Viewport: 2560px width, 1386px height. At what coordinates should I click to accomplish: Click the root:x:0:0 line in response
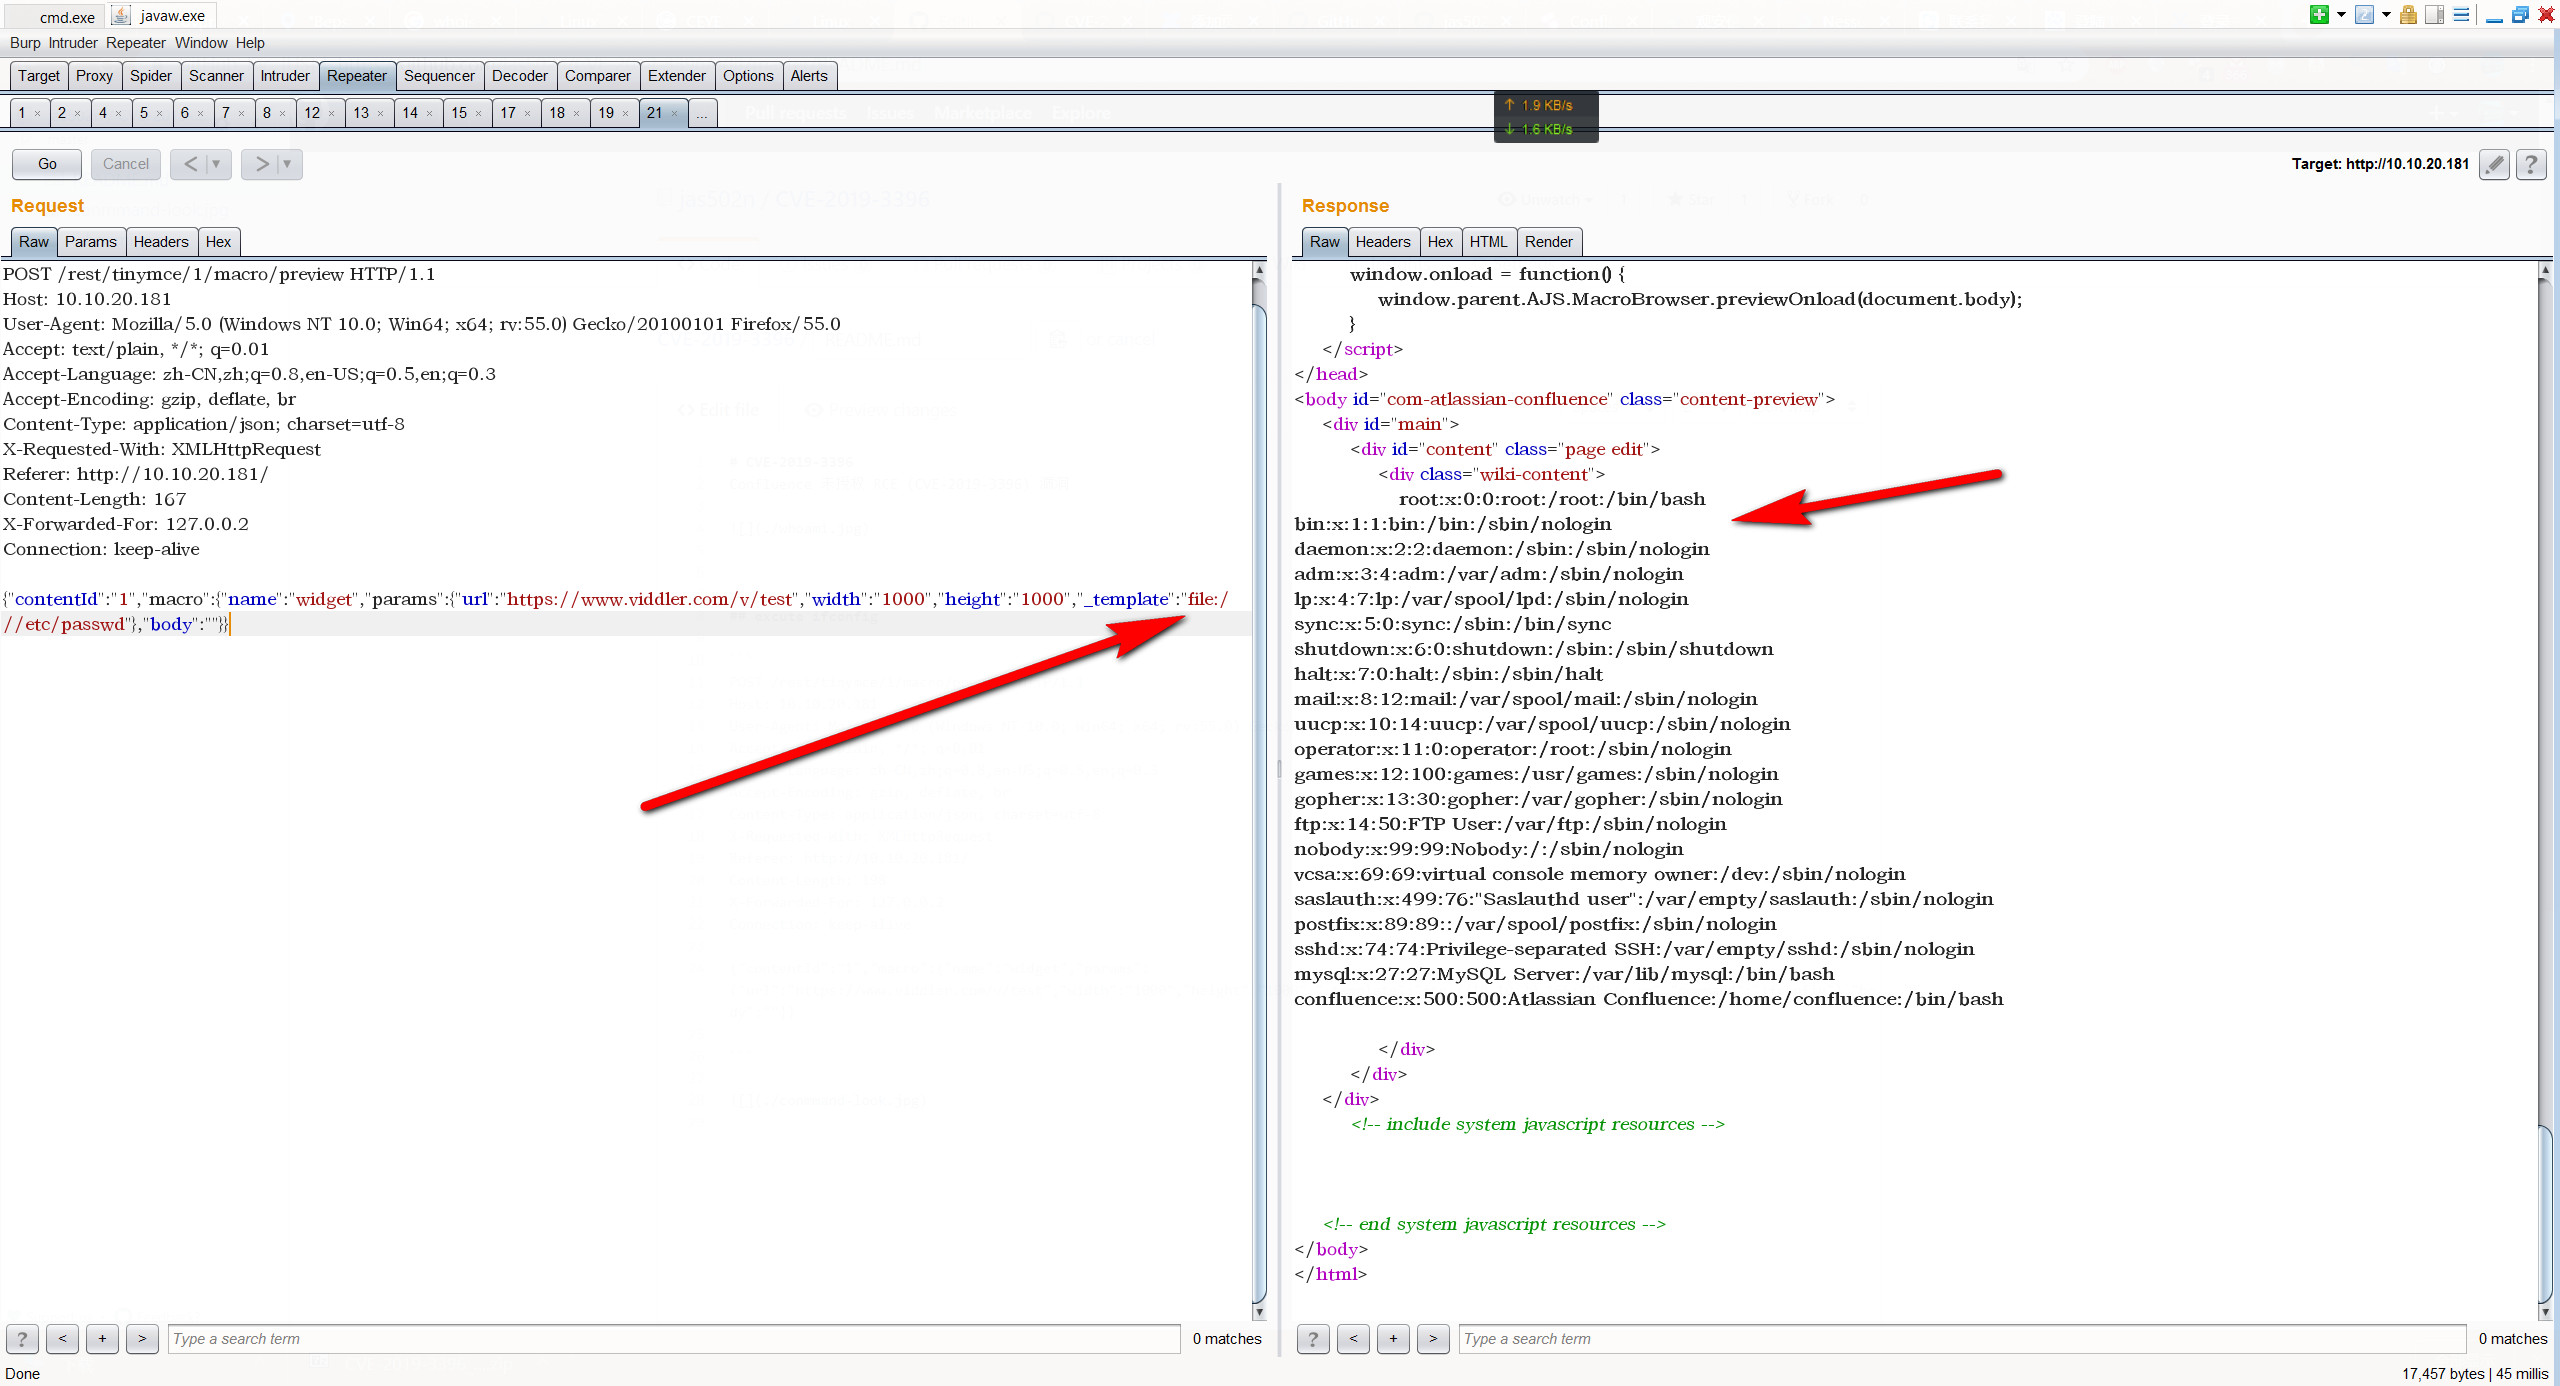(x=1552, y=499)
